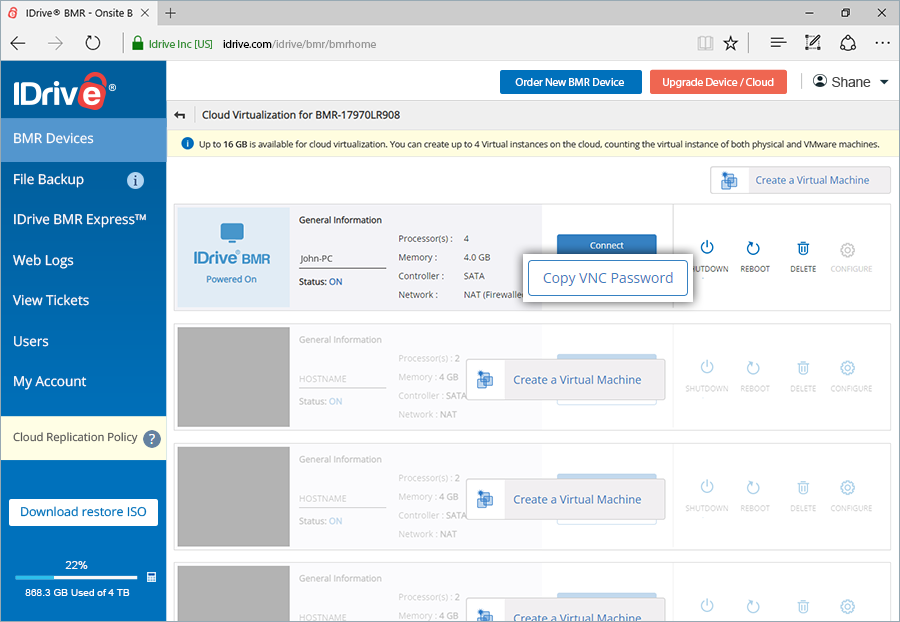Click the storage details icon near 868.3 GB usage
Viewport: 900px width, 622px height.
152,577
